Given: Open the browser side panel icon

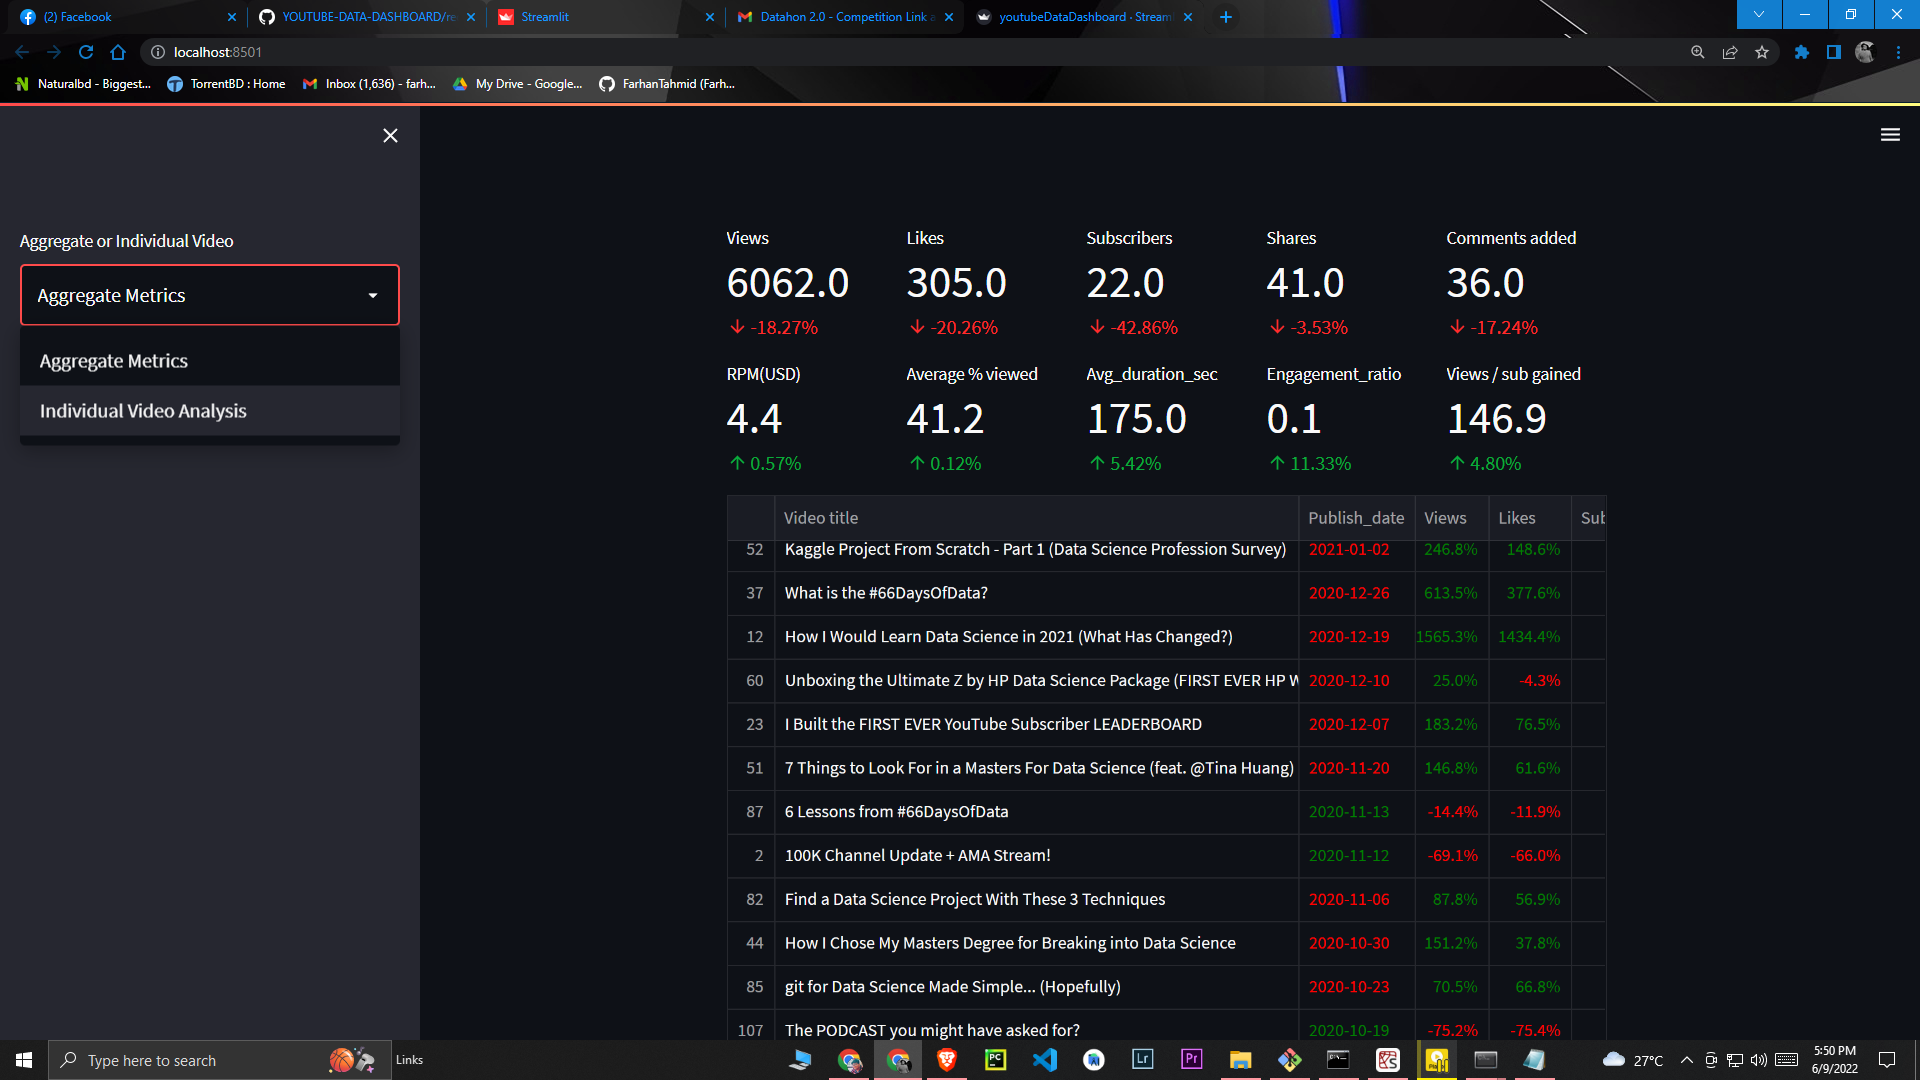Looking at the screenshot, I should (x=1835, y=52).
